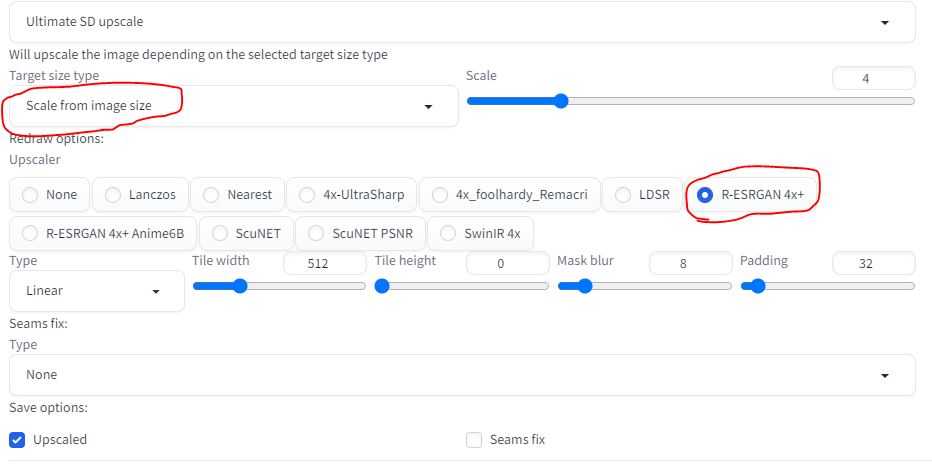Click the "Seams fix:" heading text
This screenshot has width=932, height=474.
(x=39, y=324)
